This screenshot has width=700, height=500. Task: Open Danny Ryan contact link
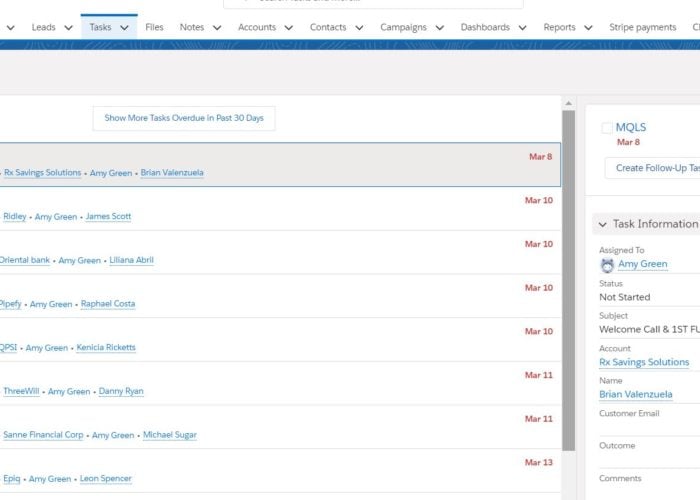point(121,392)
